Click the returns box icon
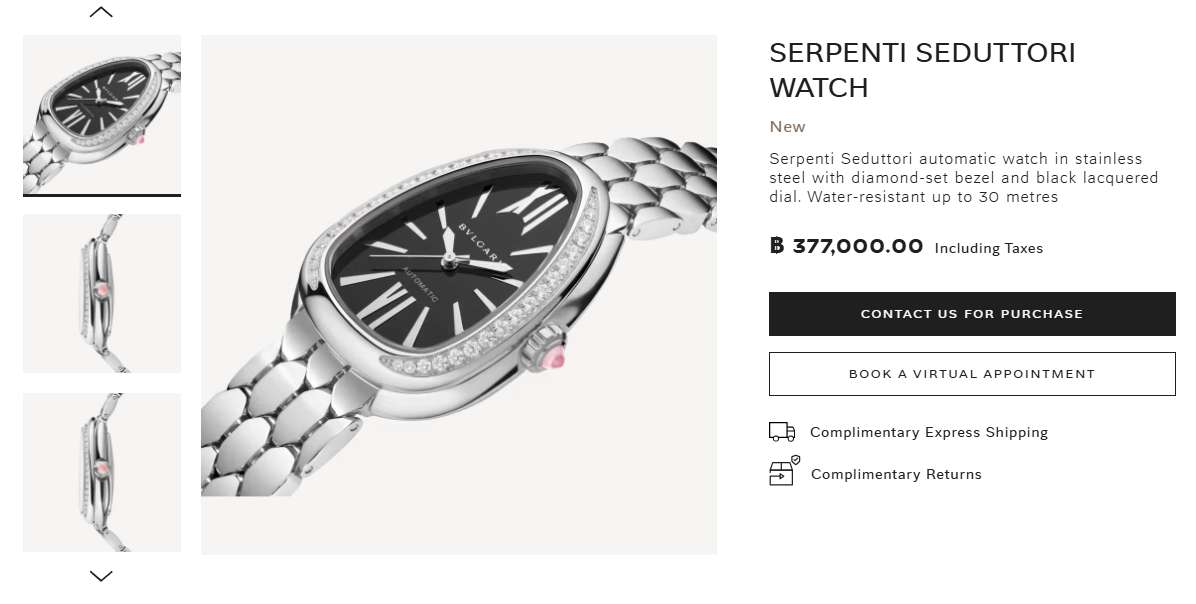1196x604 pixels. (782, 473)
